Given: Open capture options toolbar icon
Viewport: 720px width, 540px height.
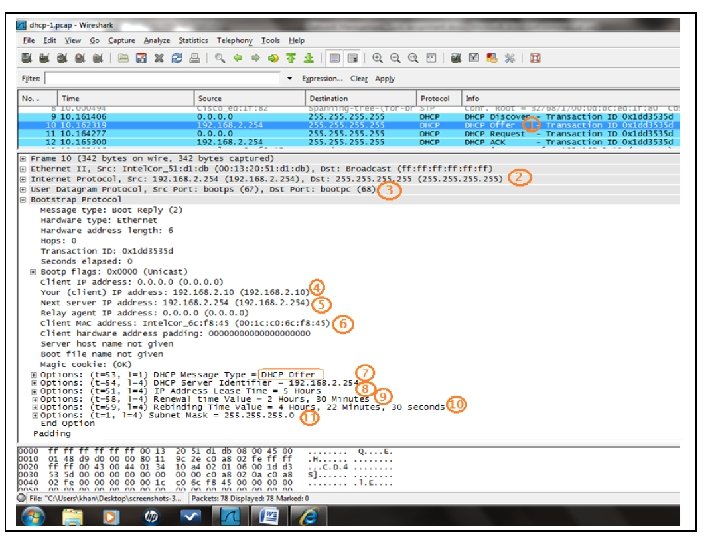Looking at the screenshot, I should [44, 58].
